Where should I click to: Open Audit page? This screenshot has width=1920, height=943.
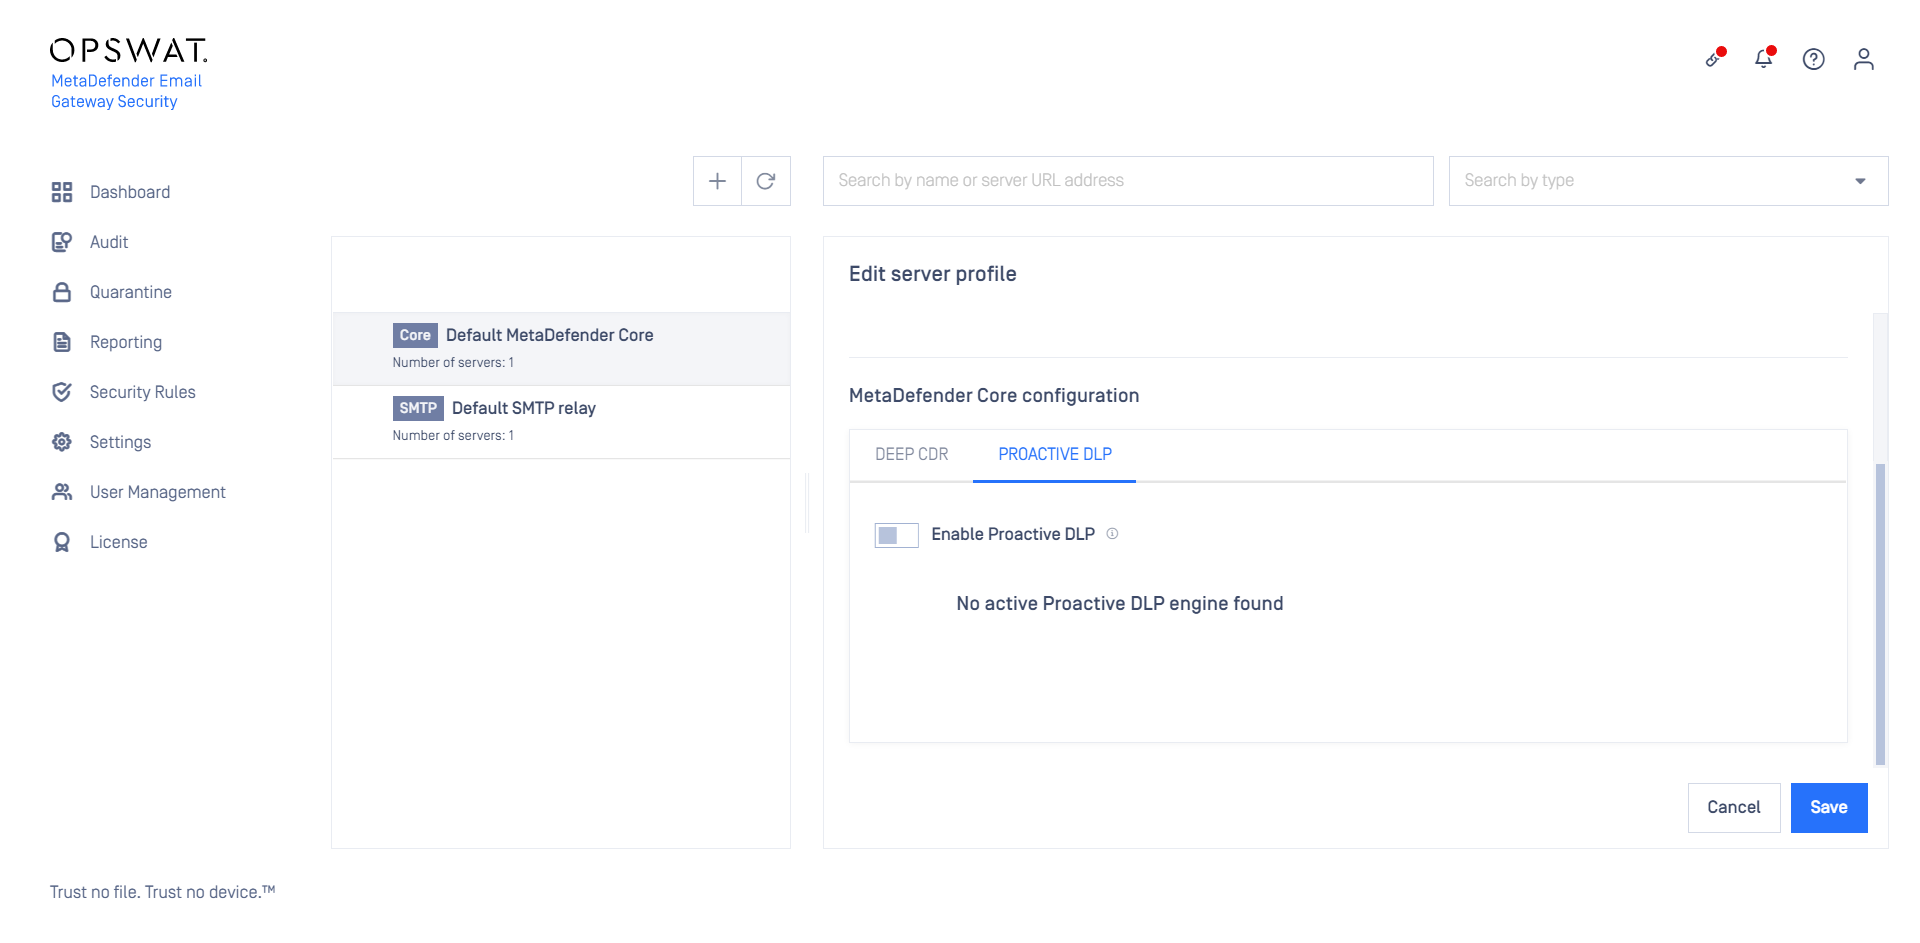pos(109,242)
